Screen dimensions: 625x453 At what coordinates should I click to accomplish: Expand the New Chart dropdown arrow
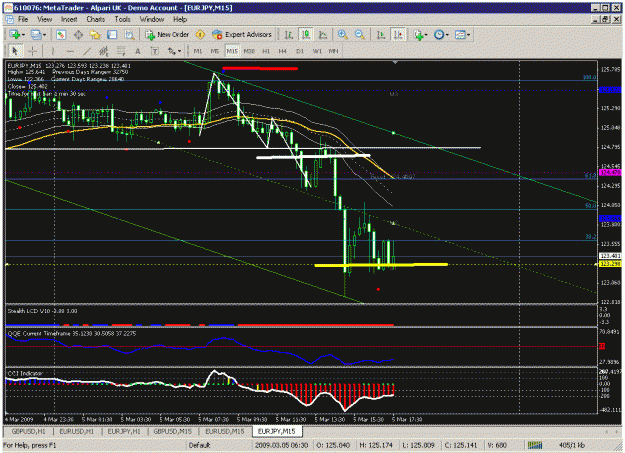coord(23,35)
